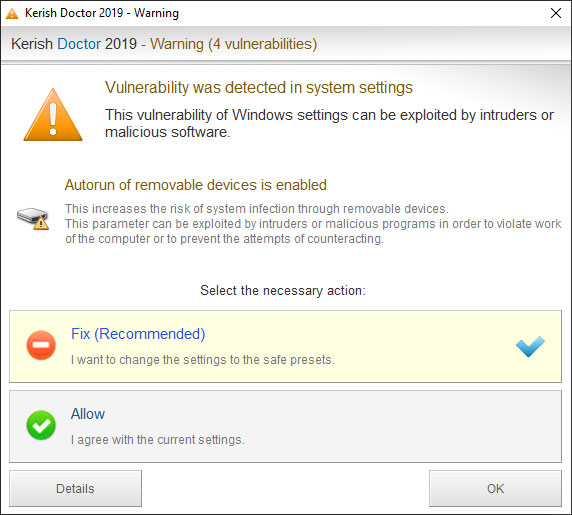Select the Allow option panel
This screenshot has width=572, height=515.
click(x=285, y=426)
